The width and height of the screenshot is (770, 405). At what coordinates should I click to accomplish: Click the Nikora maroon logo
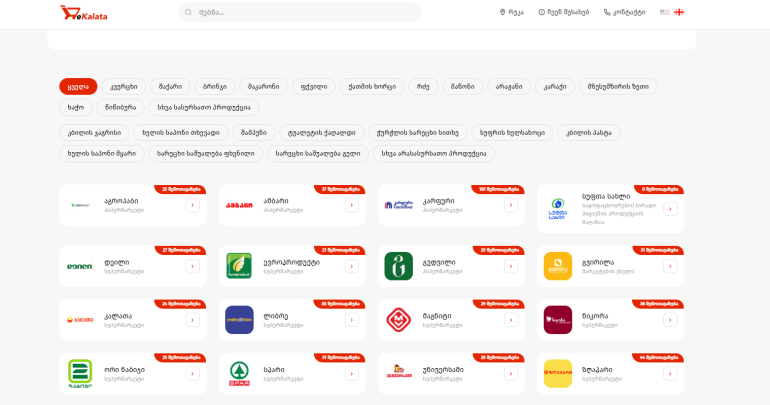558,320
